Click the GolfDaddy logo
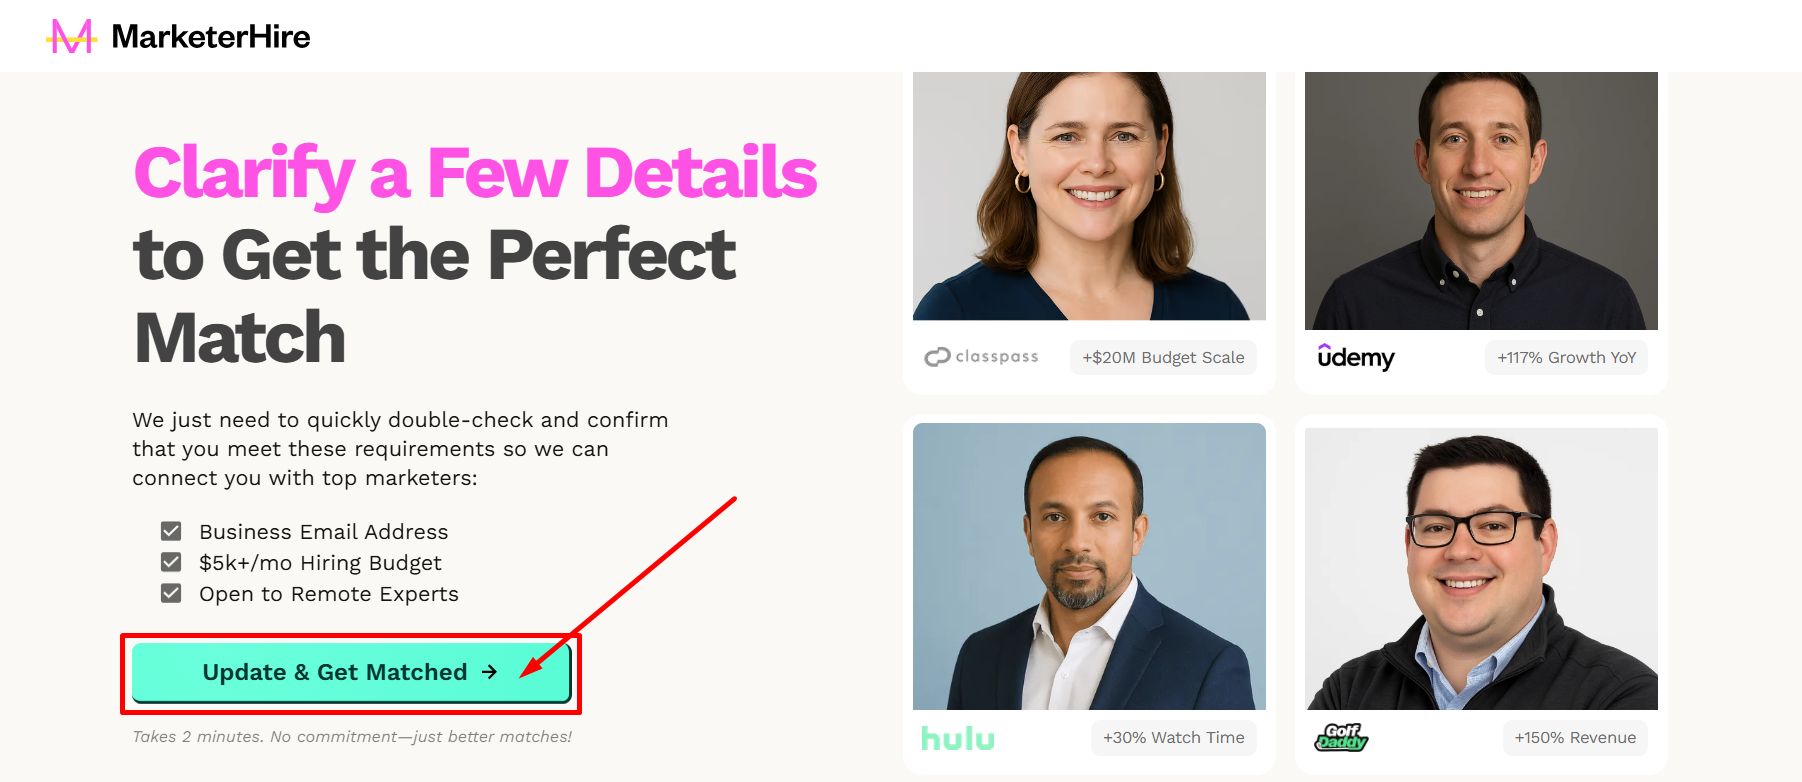Viewport: 1802px width, 782px height. click(1340, 738)
